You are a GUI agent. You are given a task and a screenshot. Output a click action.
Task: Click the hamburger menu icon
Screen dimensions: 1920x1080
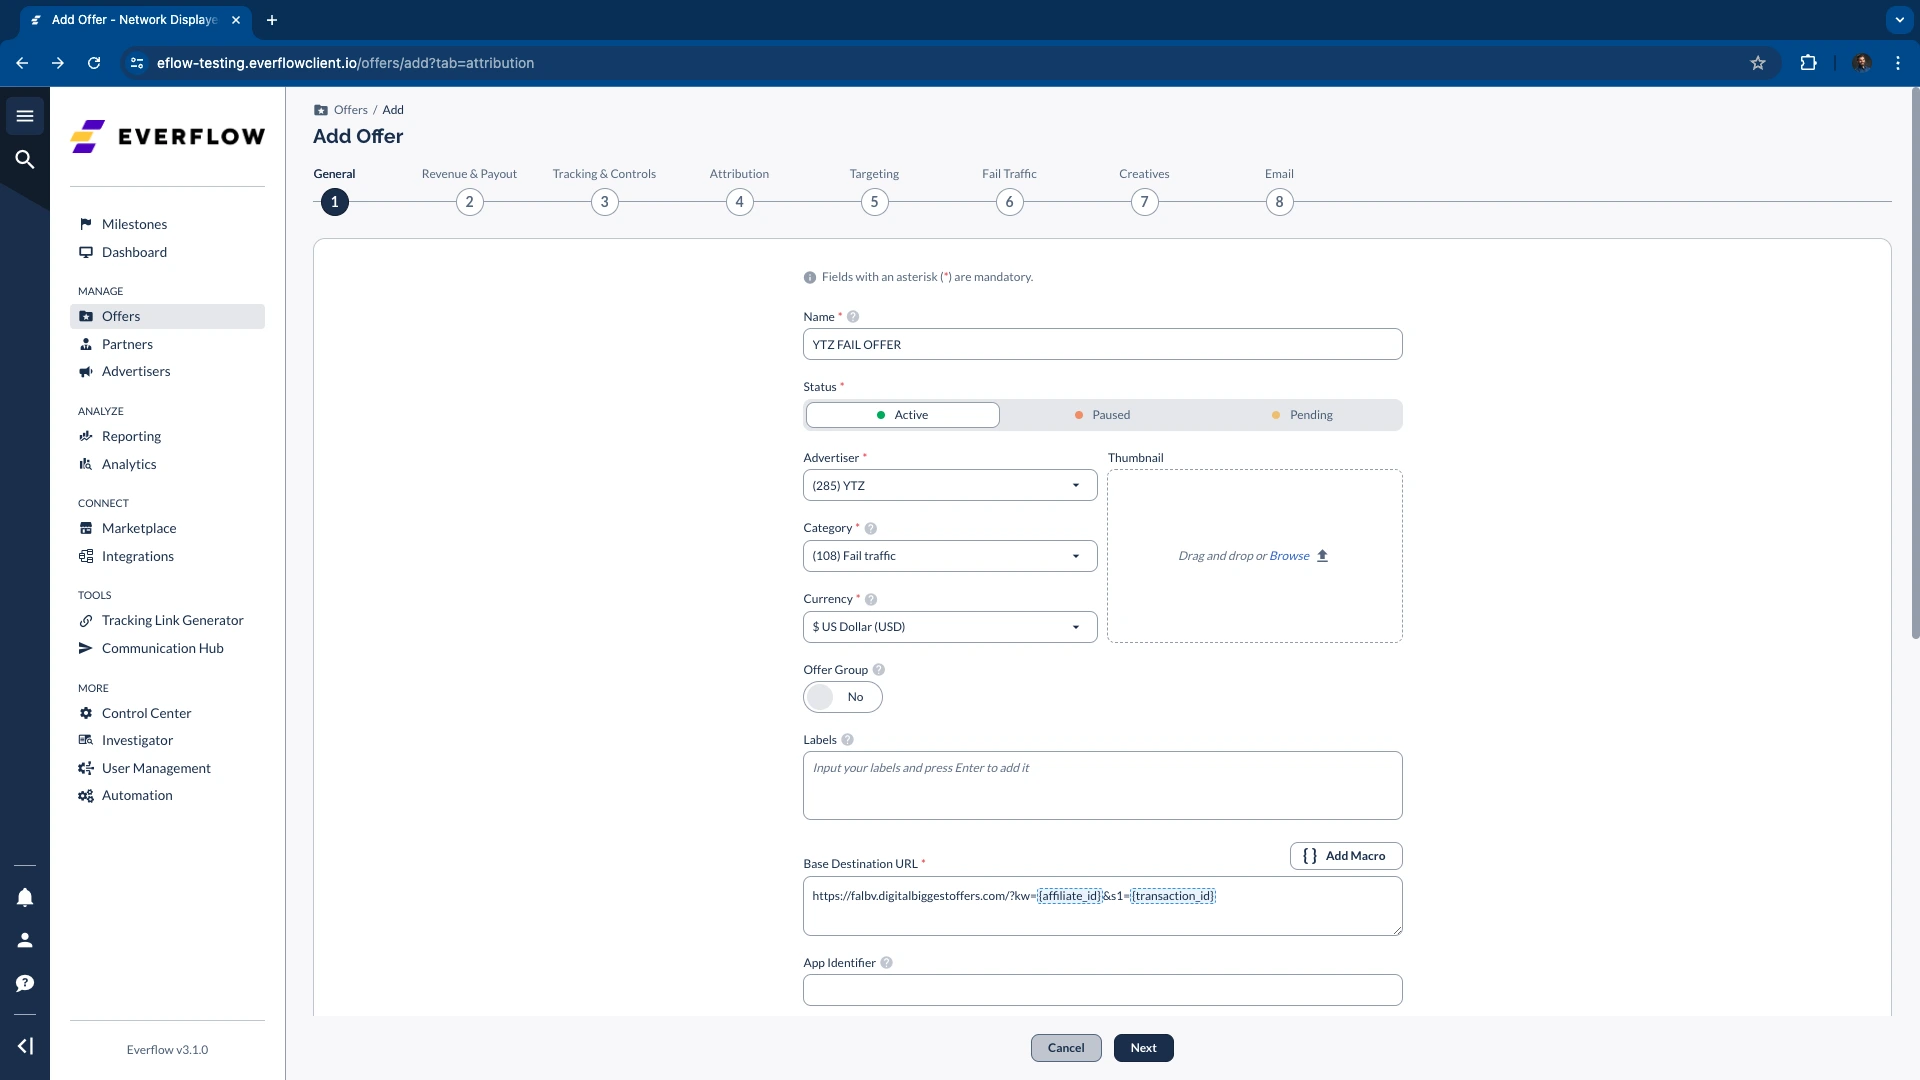[x=25, y=116]
